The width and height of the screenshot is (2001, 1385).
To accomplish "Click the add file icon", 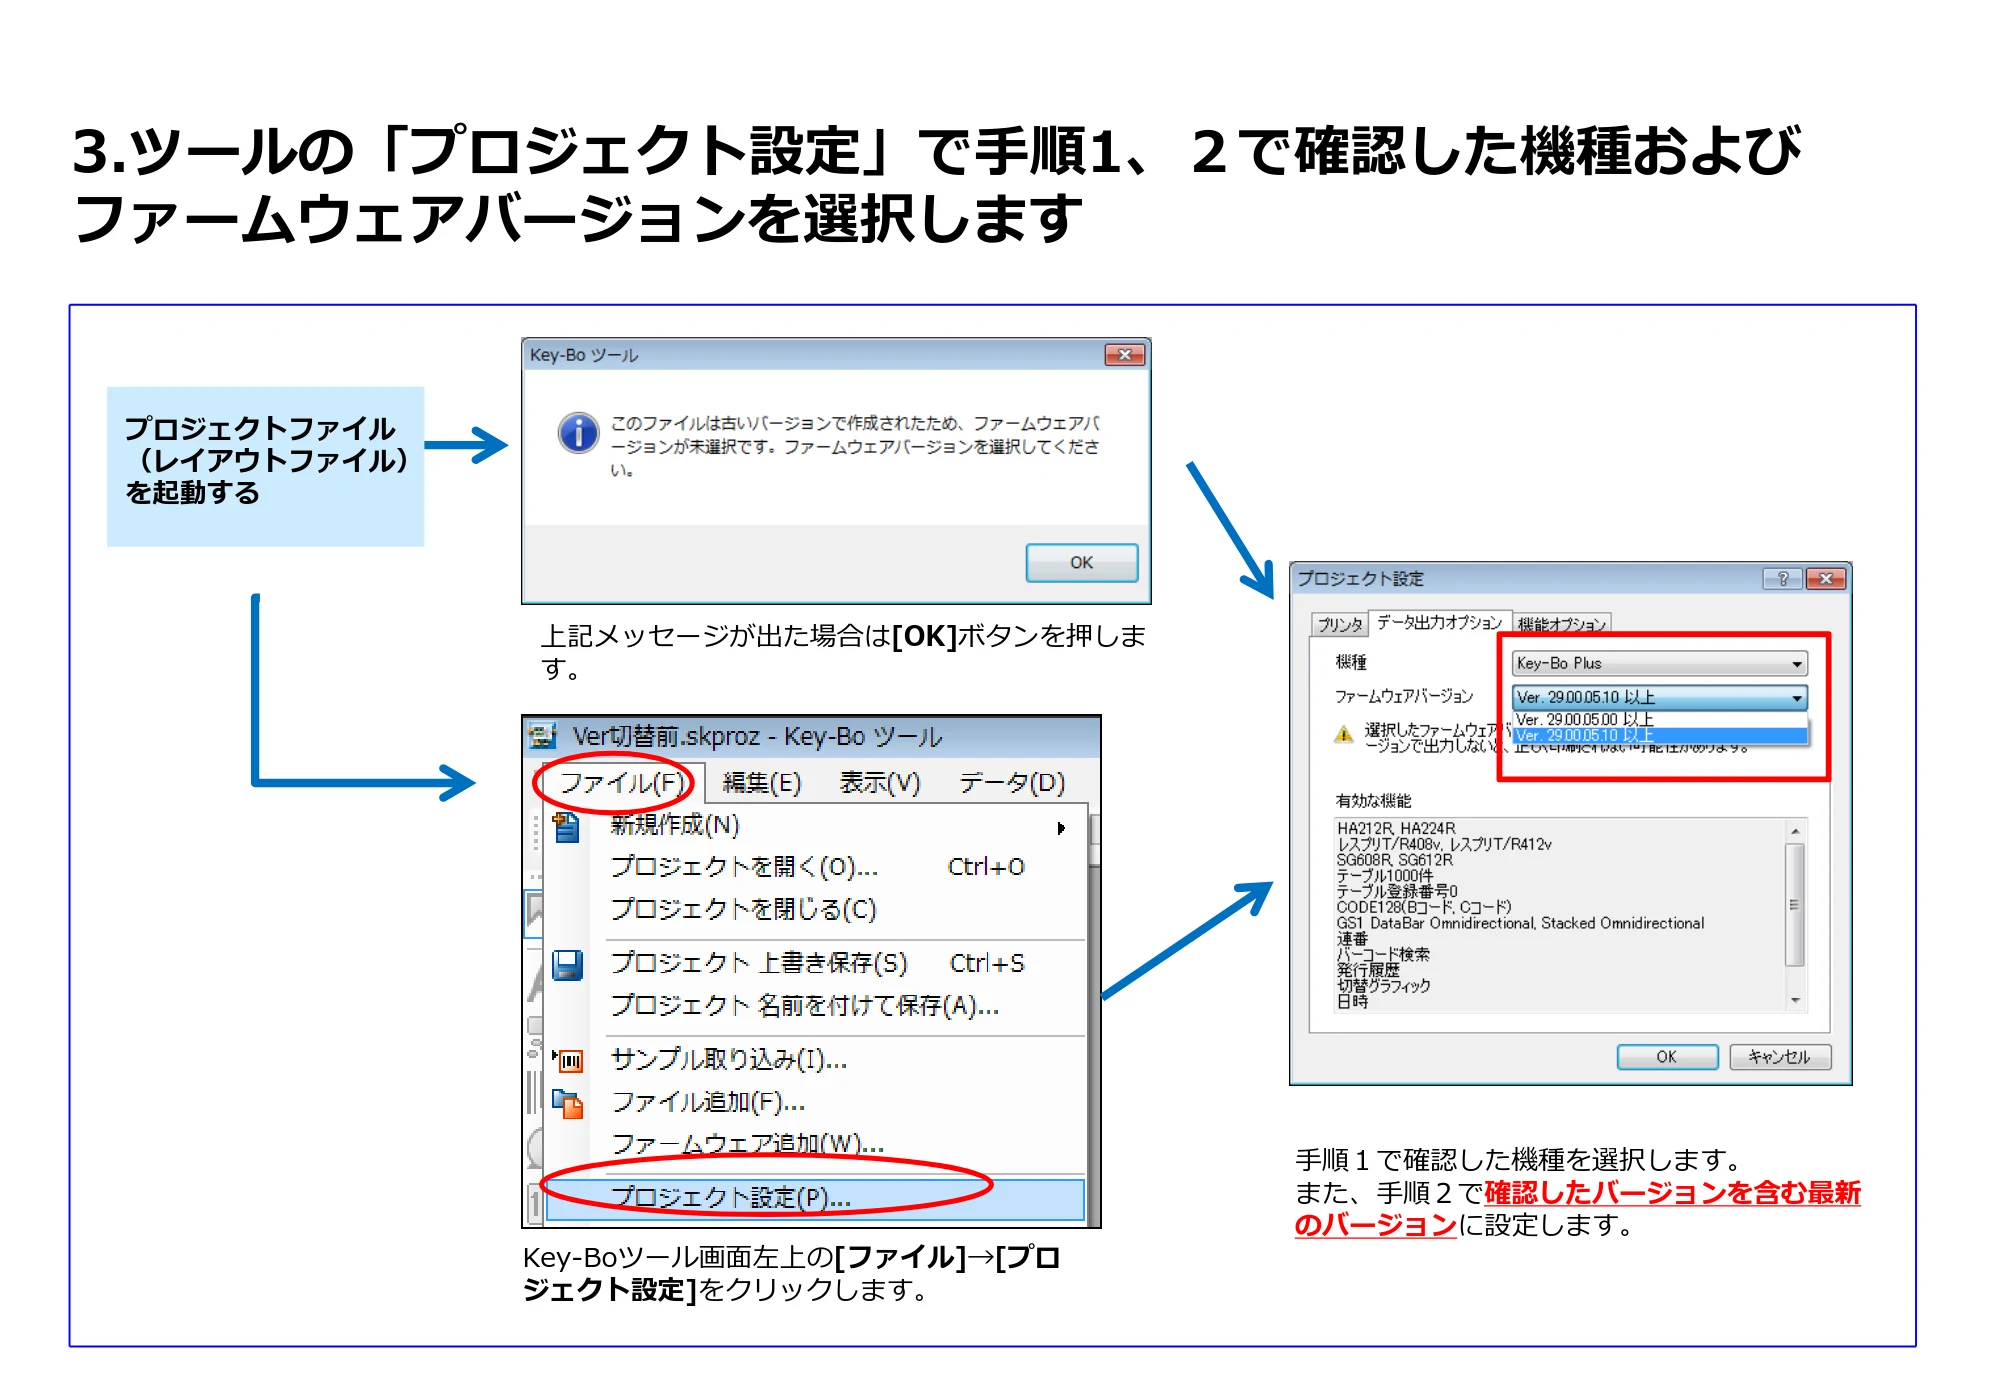I will pyautogui.click(x=568, y=1103).
